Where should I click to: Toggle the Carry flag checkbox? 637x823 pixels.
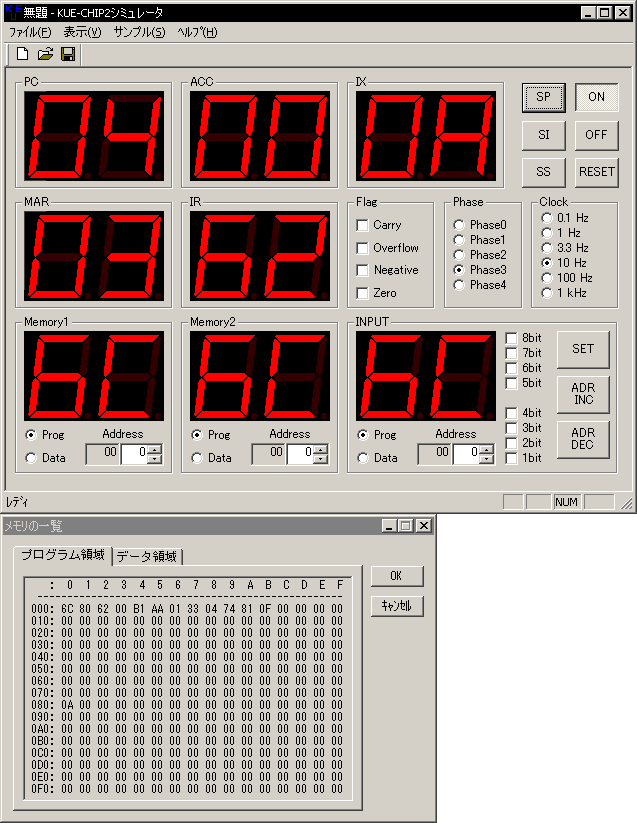(362, 225)
